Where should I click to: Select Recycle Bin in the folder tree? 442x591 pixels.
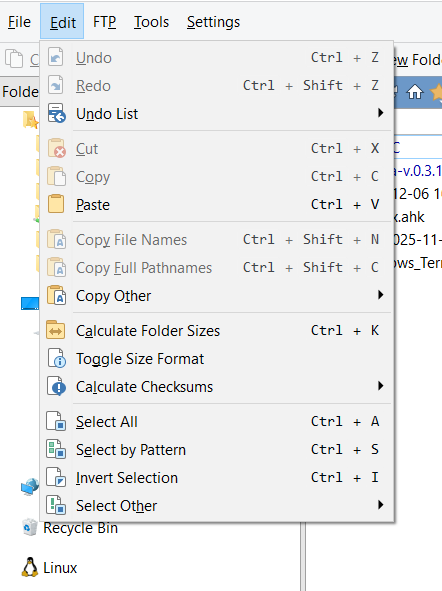click(x=80, y=528)
